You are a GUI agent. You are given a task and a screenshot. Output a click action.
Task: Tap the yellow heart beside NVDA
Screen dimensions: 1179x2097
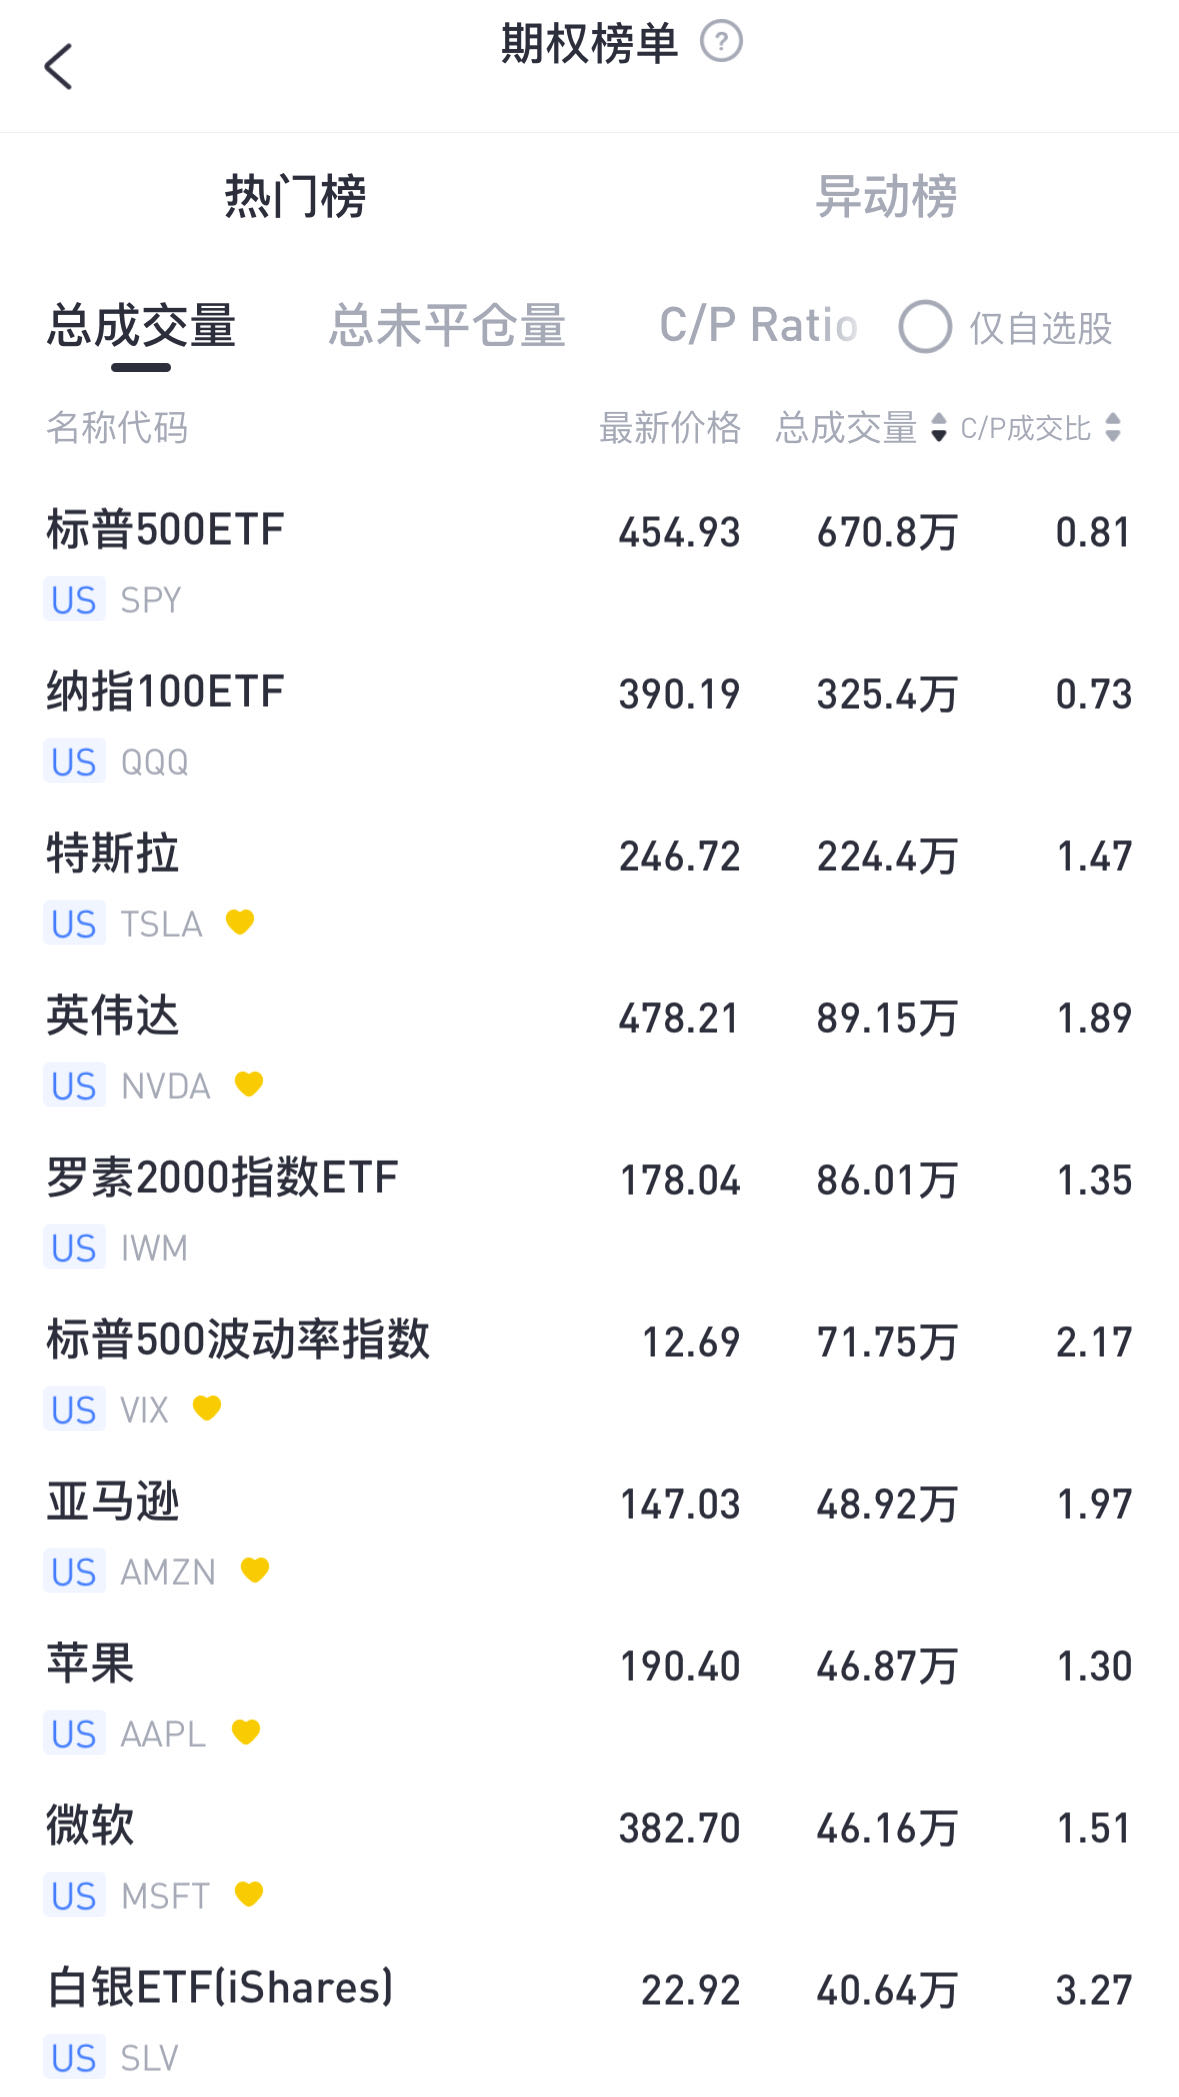[248, 1083]
